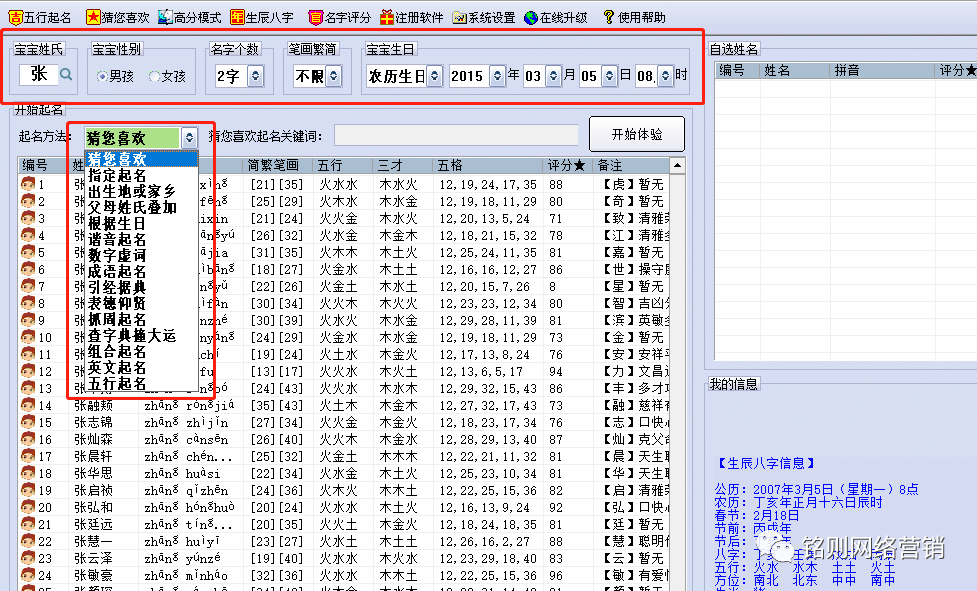977x591 pixels.
Task: Open the 生辰八字 tool
Action: [x=238, y=17]
